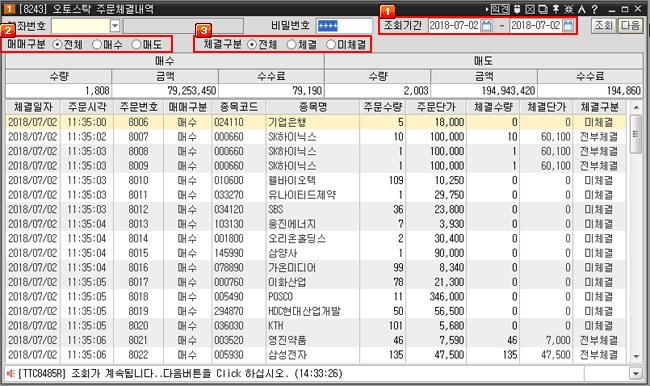Click the table's vertical scrollbar thumb
650x386 pixels.
click(x=636, y=134)
